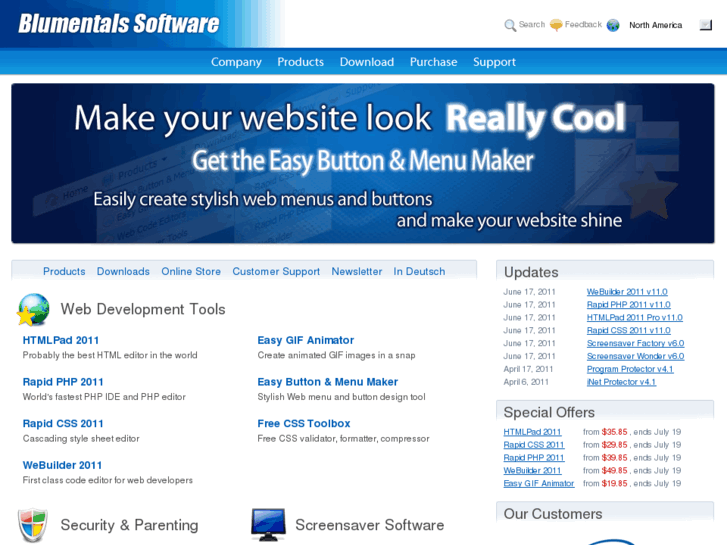Open the Download menu
Image resolution: width=727 pixels, height=545 pixels.
pos(367,62)
